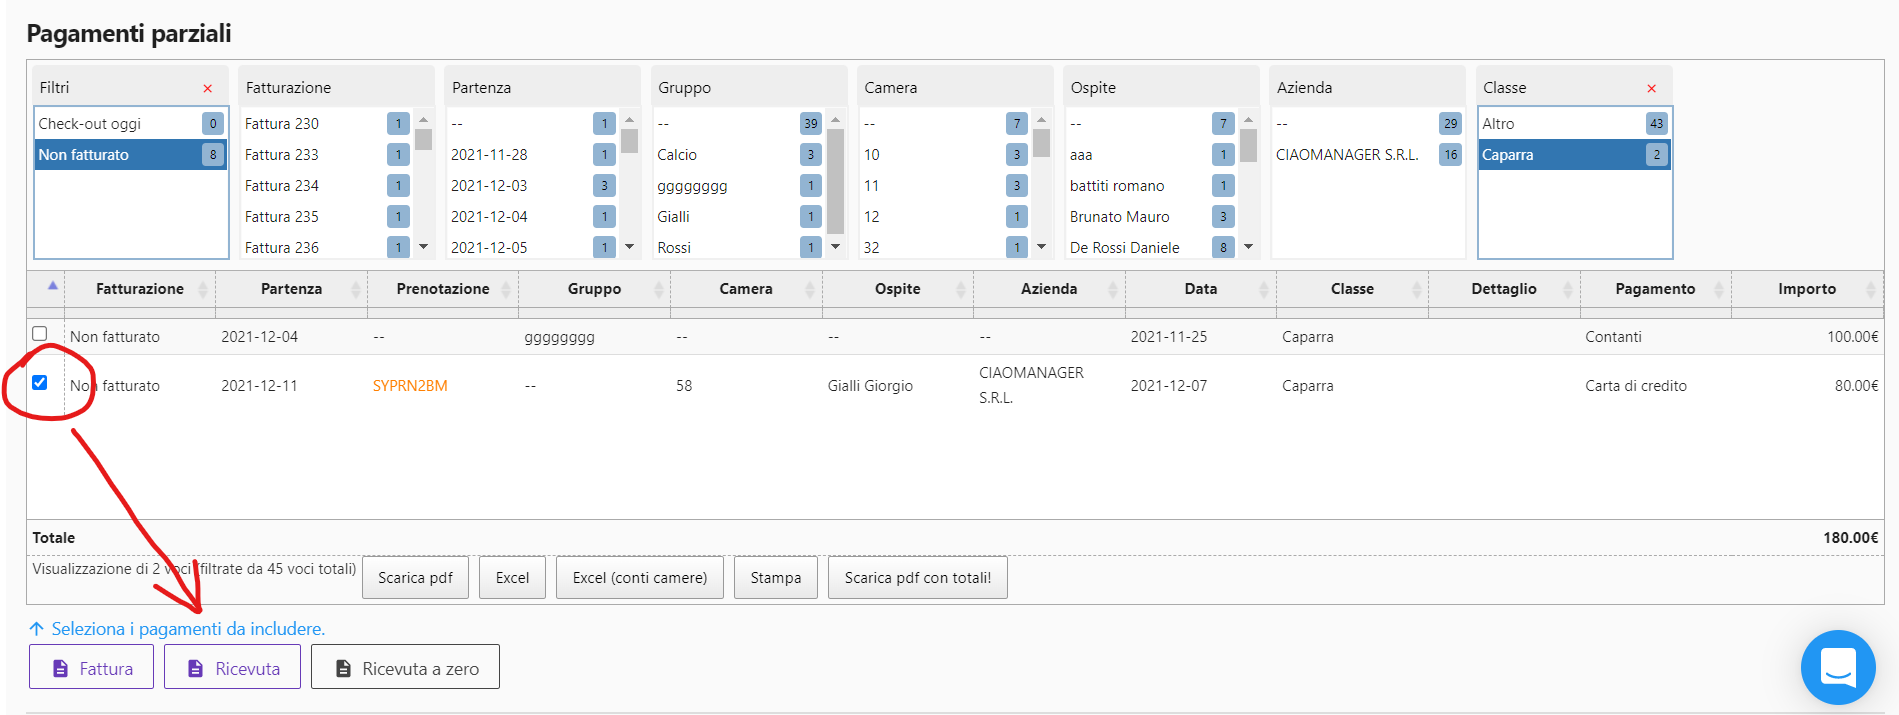
Task: Open the chat support bubble icon
Action: click(1837, 667)
